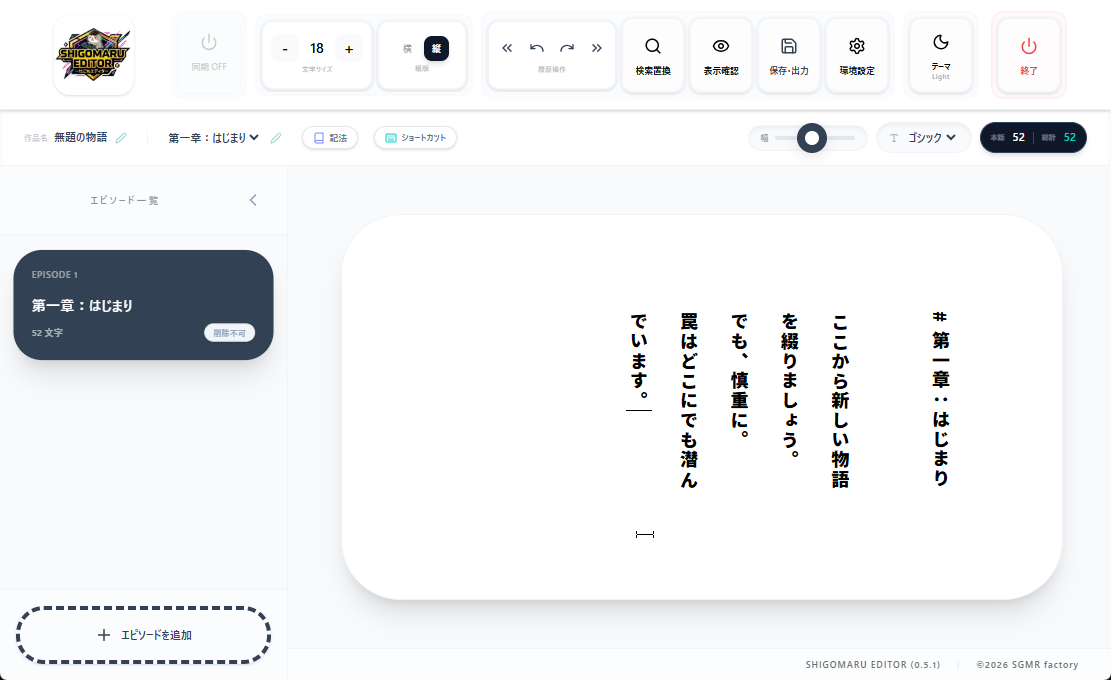Click the undo arrow in 履歴操作

[537, 46]
